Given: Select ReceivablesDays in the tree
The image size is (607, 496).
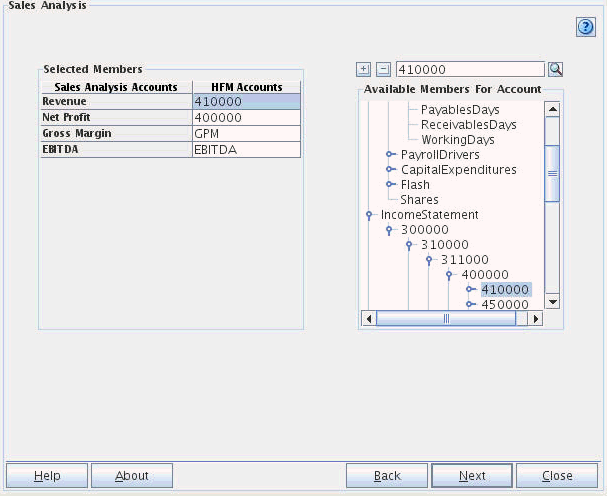Looking at the screenshot, I should click(469, 125).
